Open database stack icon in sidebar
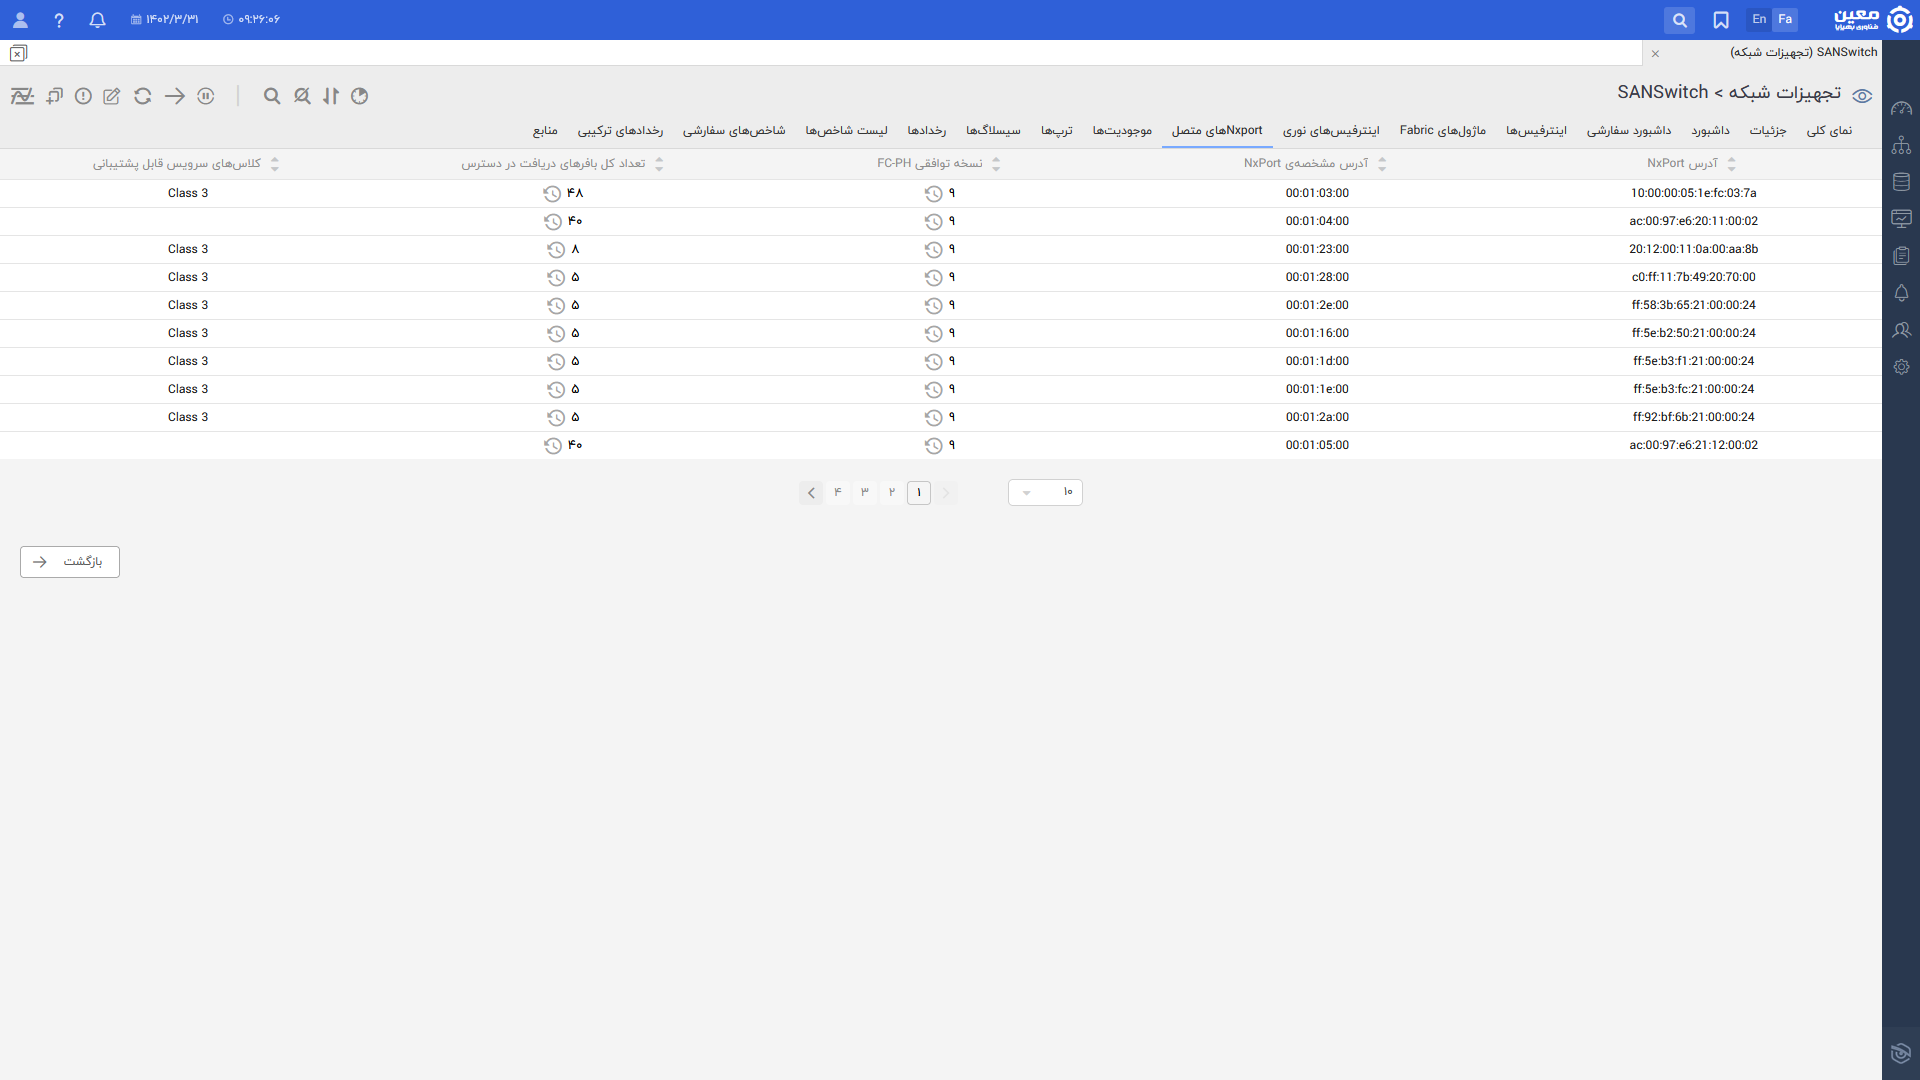 [1901, 182]
